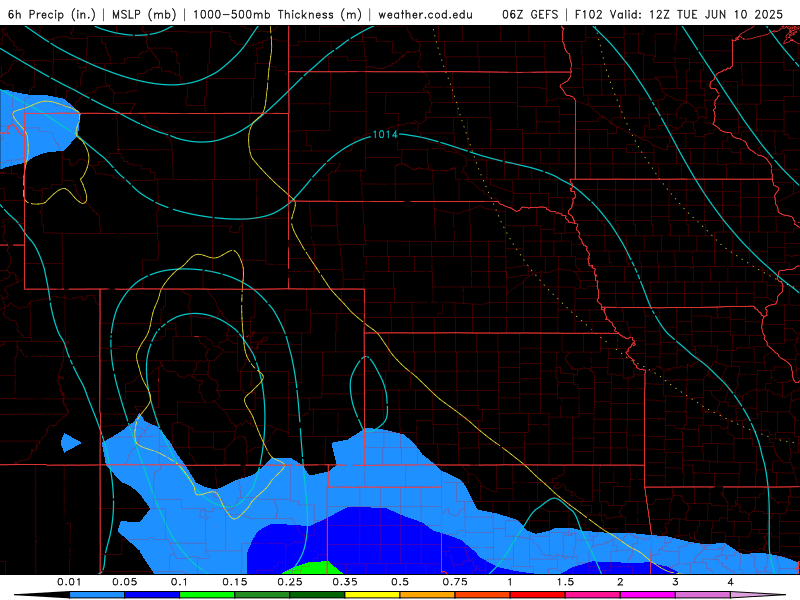
Task: Click the red 1–1.5 legend swatch
Action: (538, 595)
